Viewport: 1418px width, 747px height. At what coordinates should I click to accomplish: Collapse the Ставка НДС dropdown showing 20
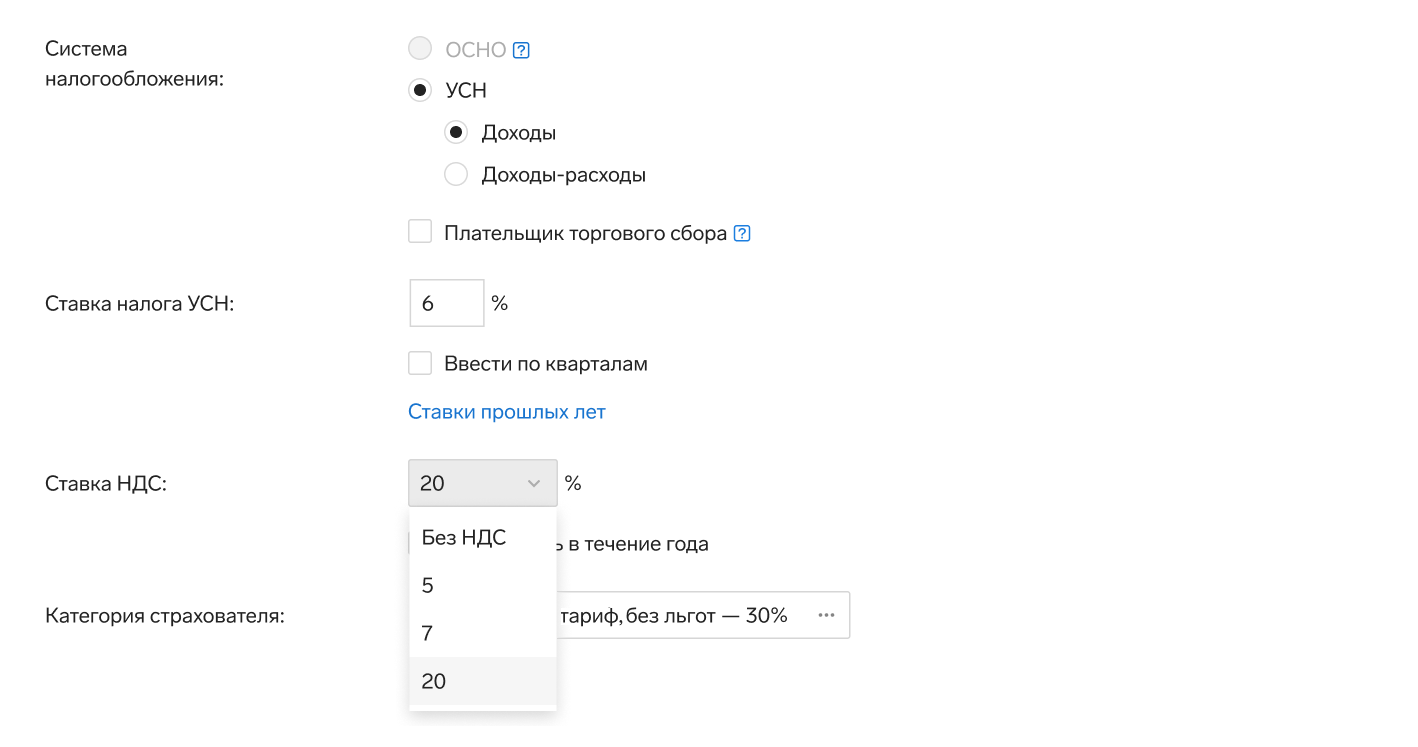tap(483, 483)
